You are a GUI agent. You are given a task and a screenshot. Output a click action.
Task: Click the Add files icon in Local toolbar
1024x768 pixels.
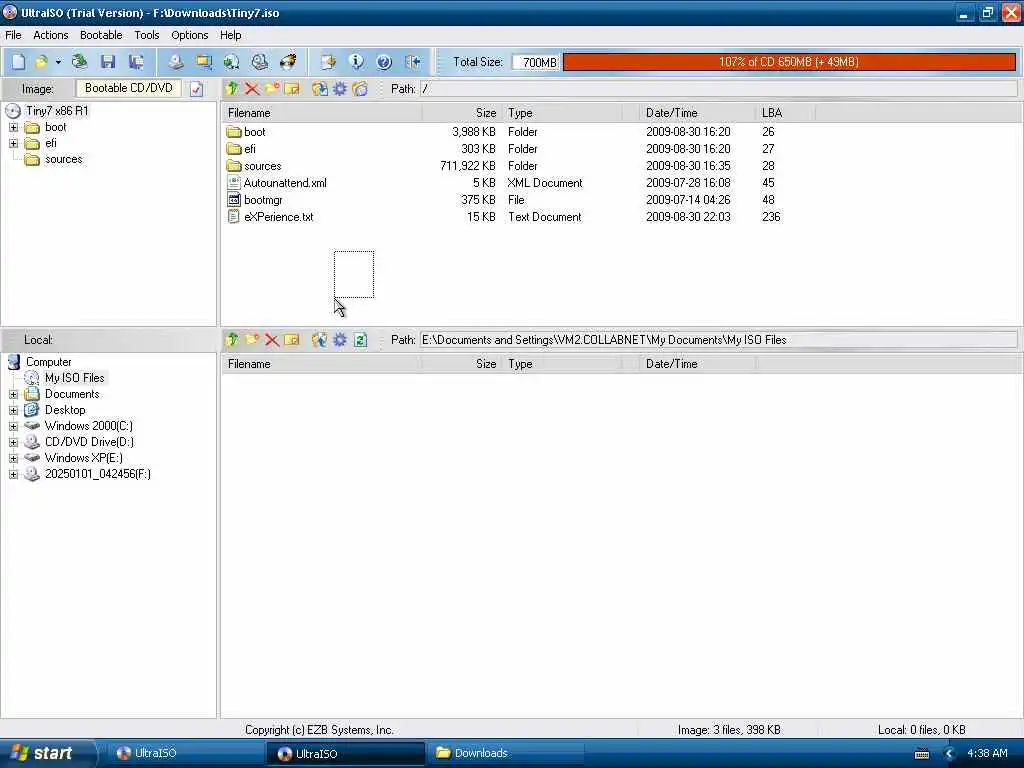coord(319,340)
